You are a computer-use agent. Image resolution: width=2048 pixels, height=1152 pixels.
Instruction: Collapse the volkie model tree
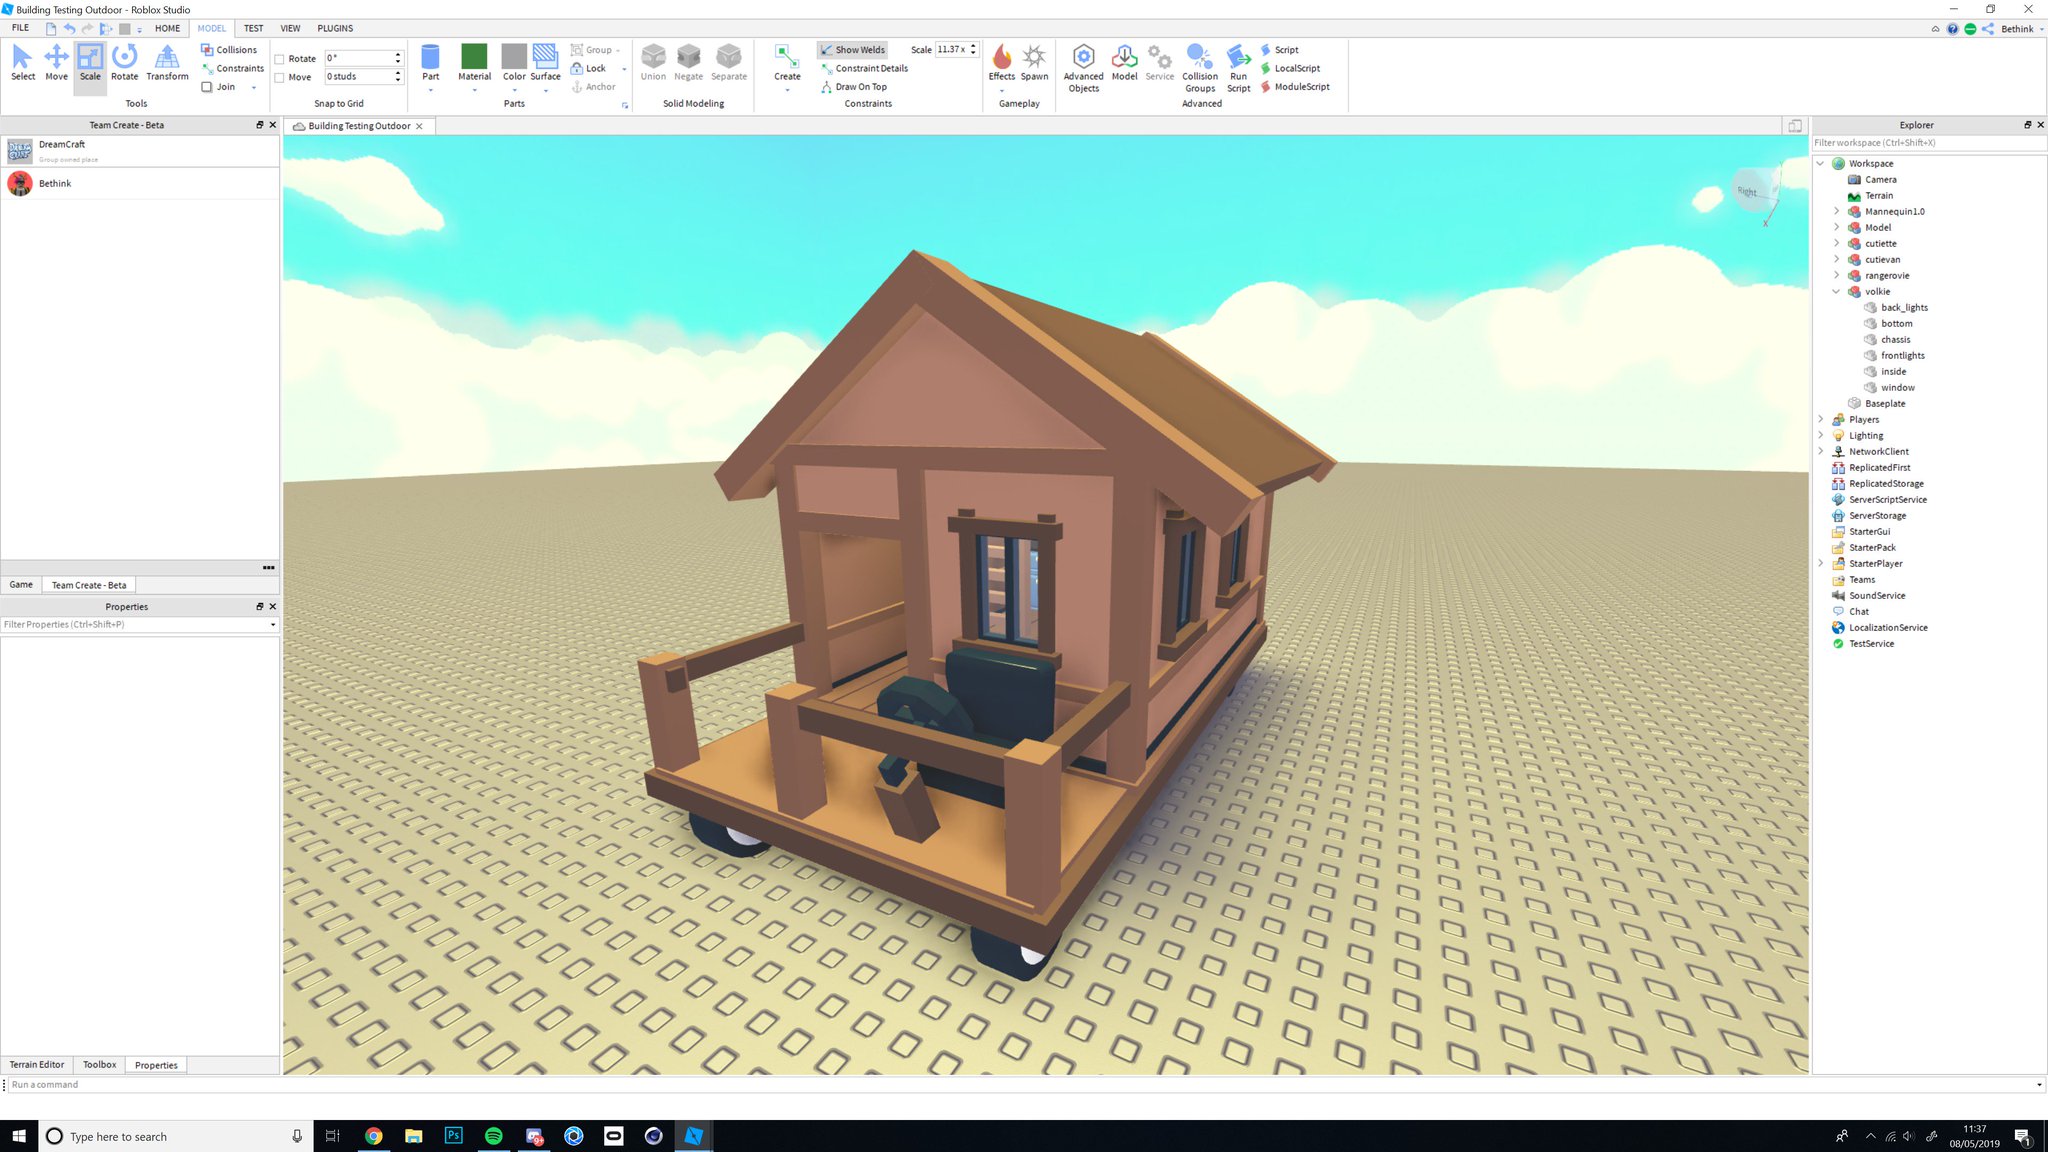1836,292
